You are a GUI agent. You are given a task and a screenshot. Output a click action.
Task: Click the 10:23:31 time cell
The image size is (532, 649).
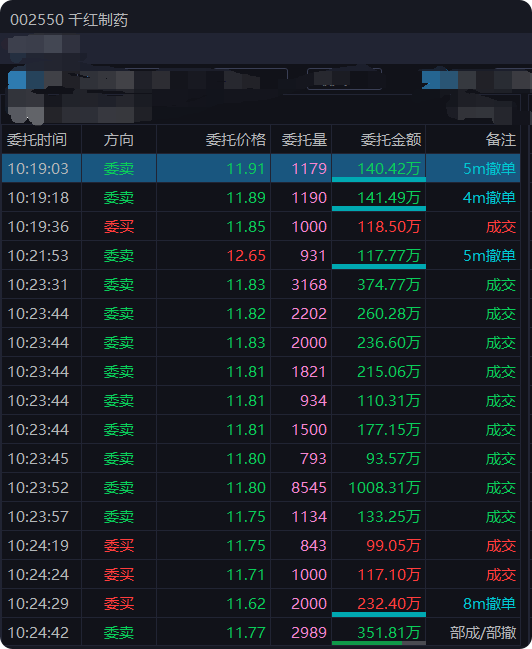coord(38,284)
